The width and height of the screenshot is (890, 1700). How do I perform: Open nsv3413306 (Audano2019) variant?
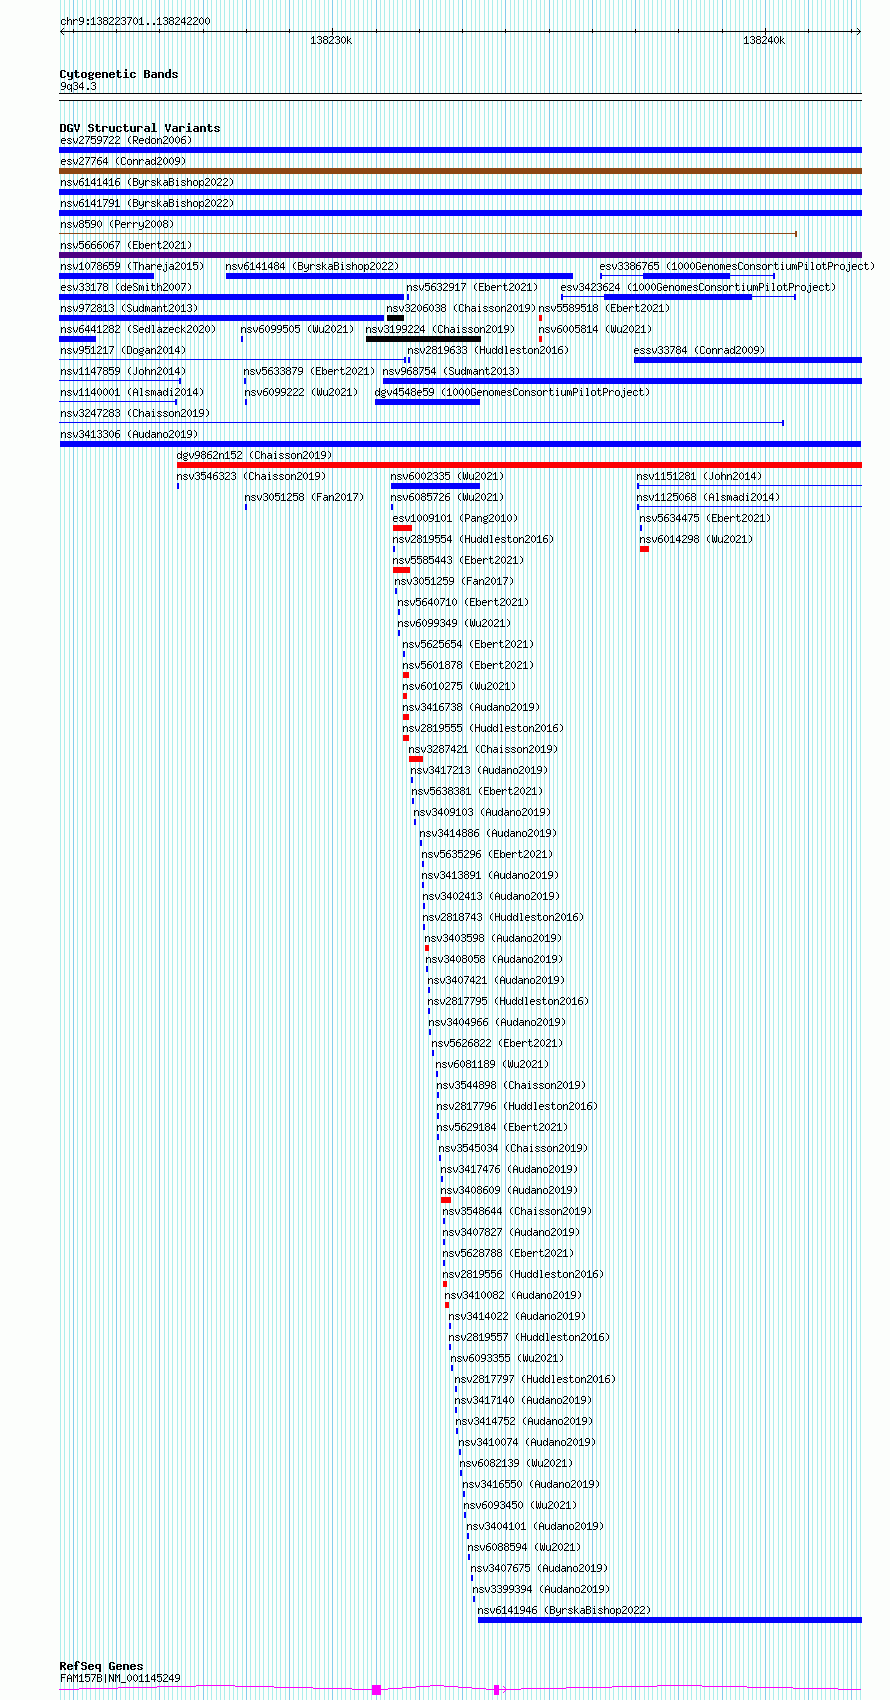(129, 434)
